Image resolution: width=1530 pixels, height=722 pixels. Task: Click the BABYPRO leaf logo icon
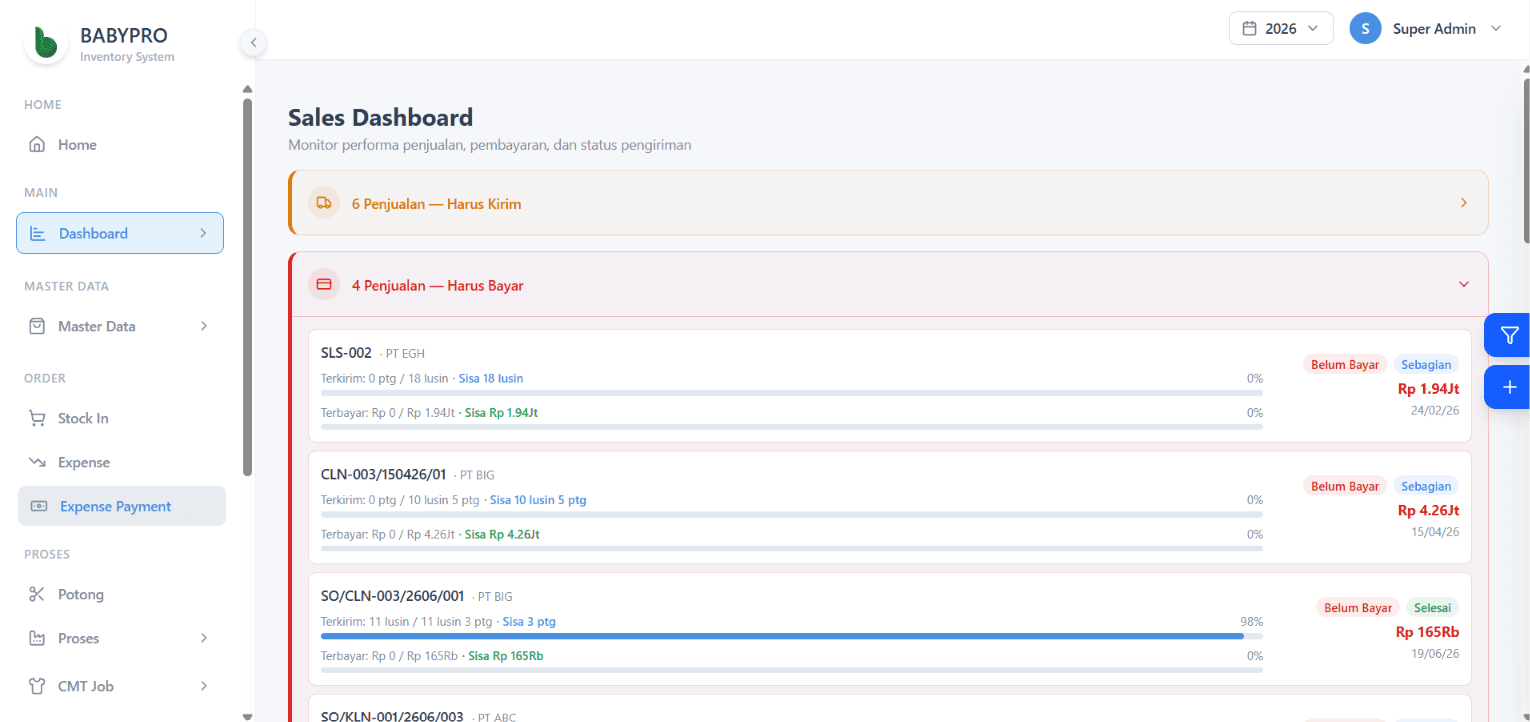tap(45, 43)
